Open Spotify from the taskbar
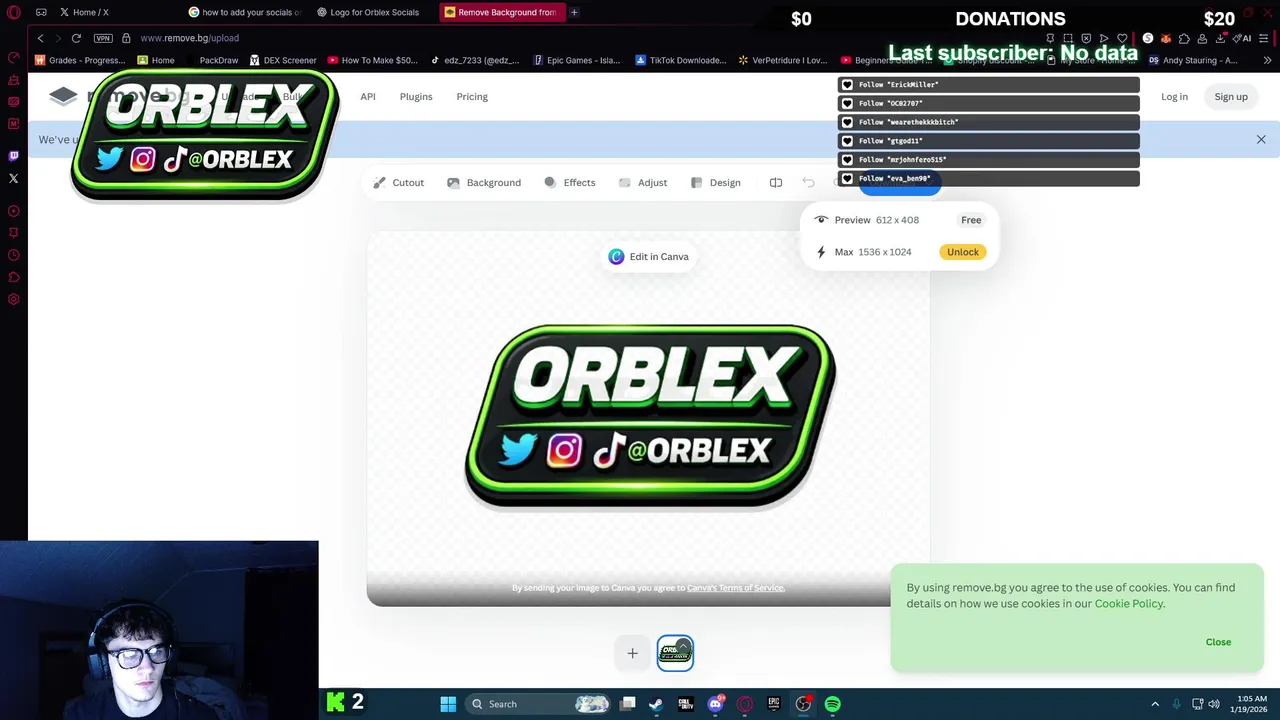The height and width of the screenshot is (720, 1280). coord(833,704)
